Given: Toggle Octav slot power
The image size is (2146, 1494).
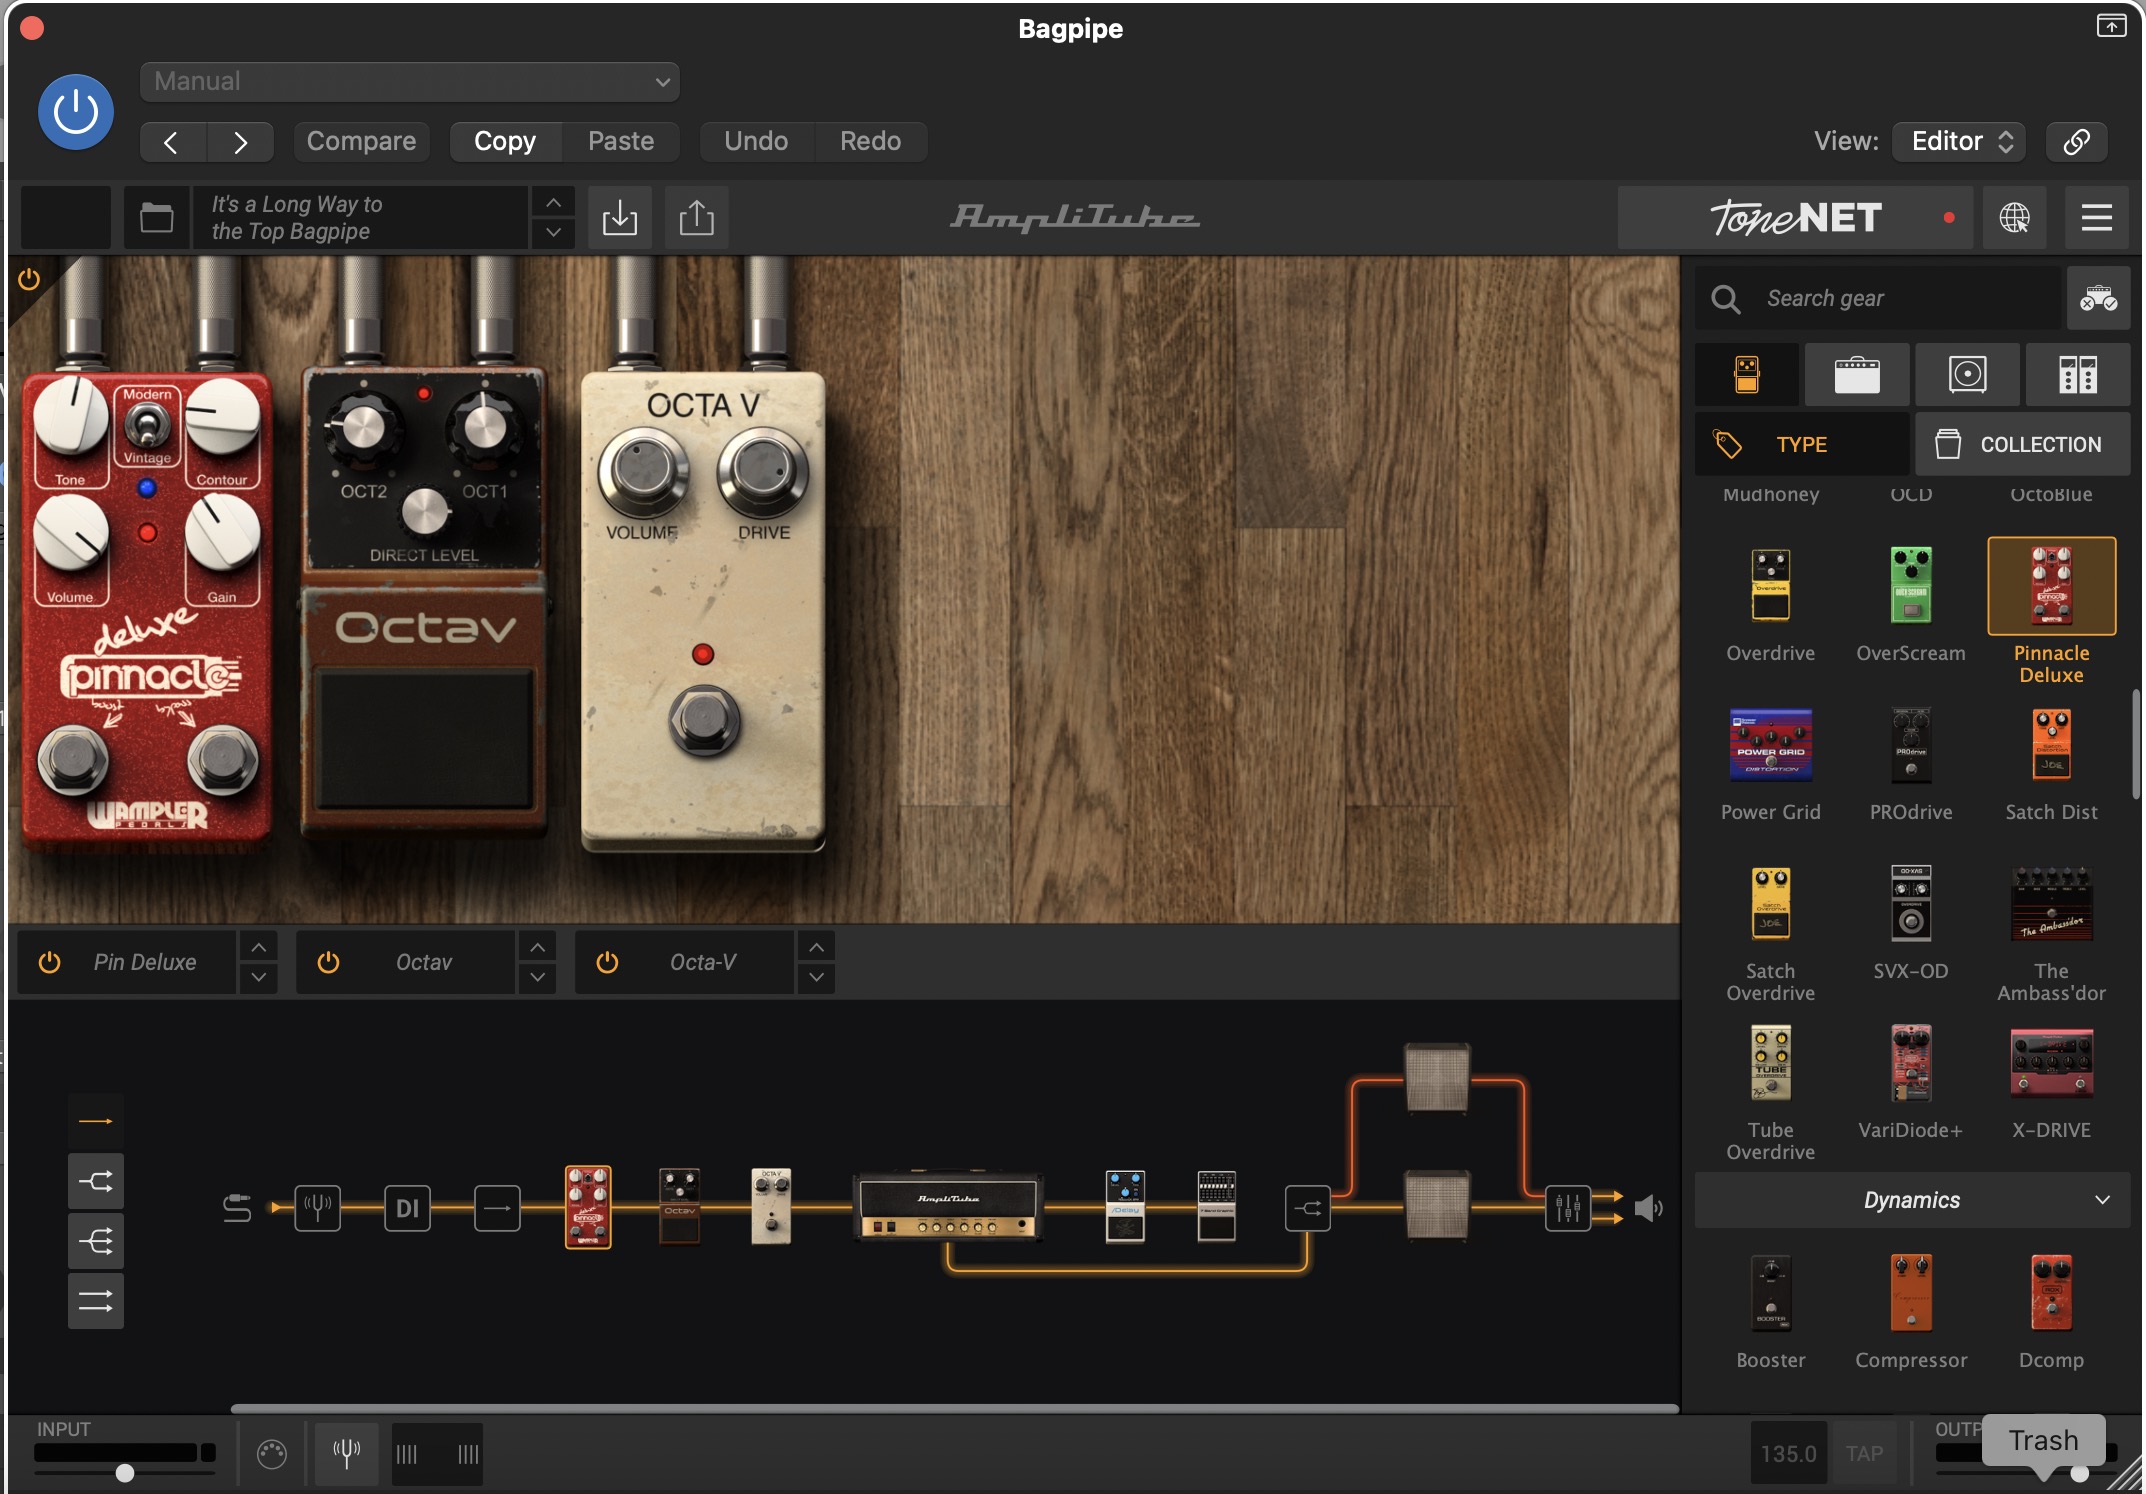Looking at the screenshot, I should pos(328,963).
